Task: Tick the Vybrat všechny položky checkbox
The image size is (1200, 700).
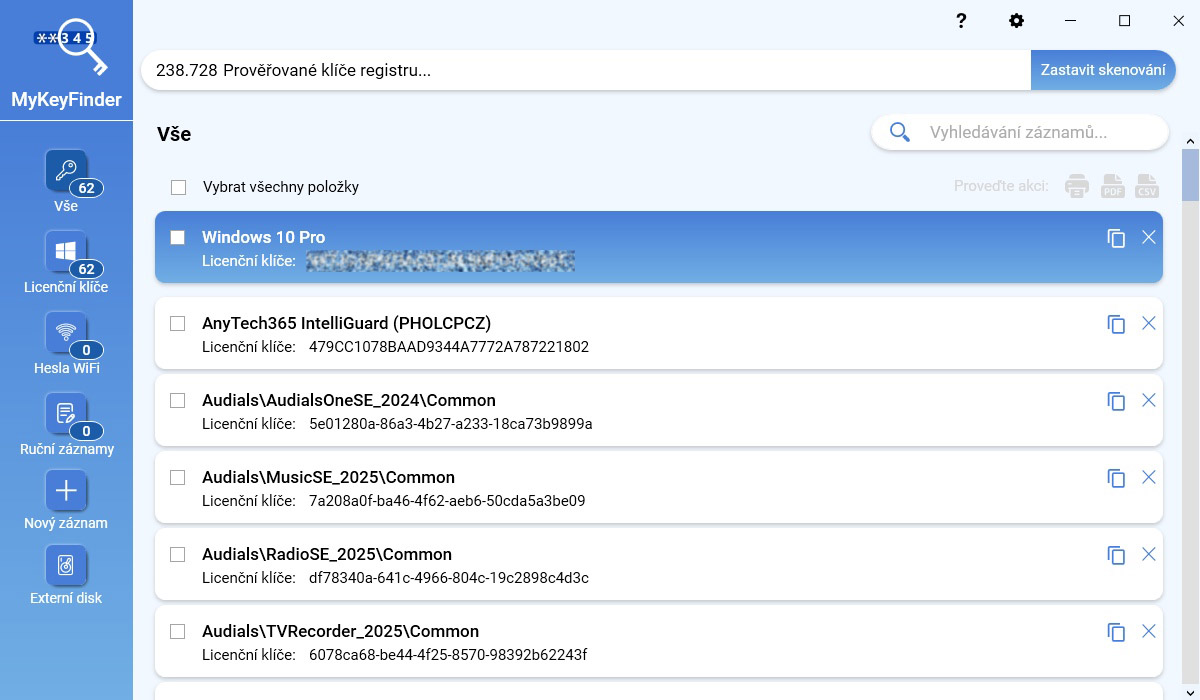Action: click(x=178, y=187)
